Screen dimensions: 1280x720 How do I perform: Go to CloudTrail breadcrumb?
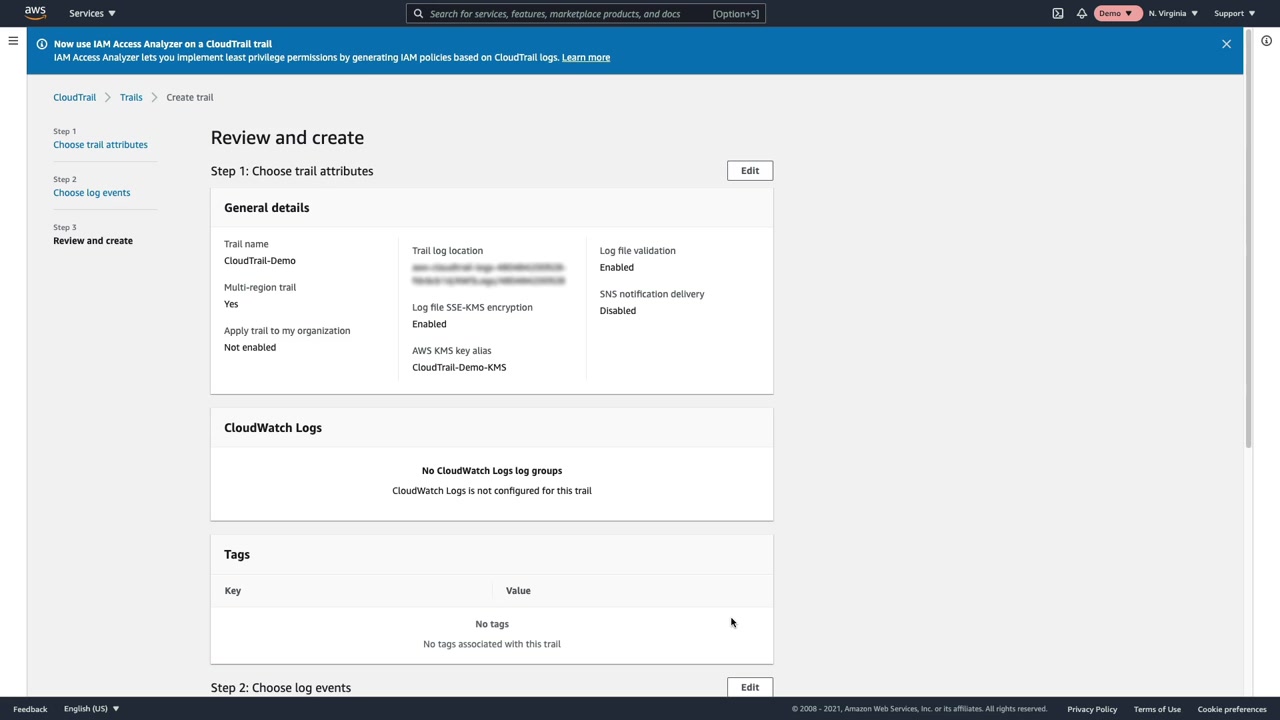tap(75, 98)
